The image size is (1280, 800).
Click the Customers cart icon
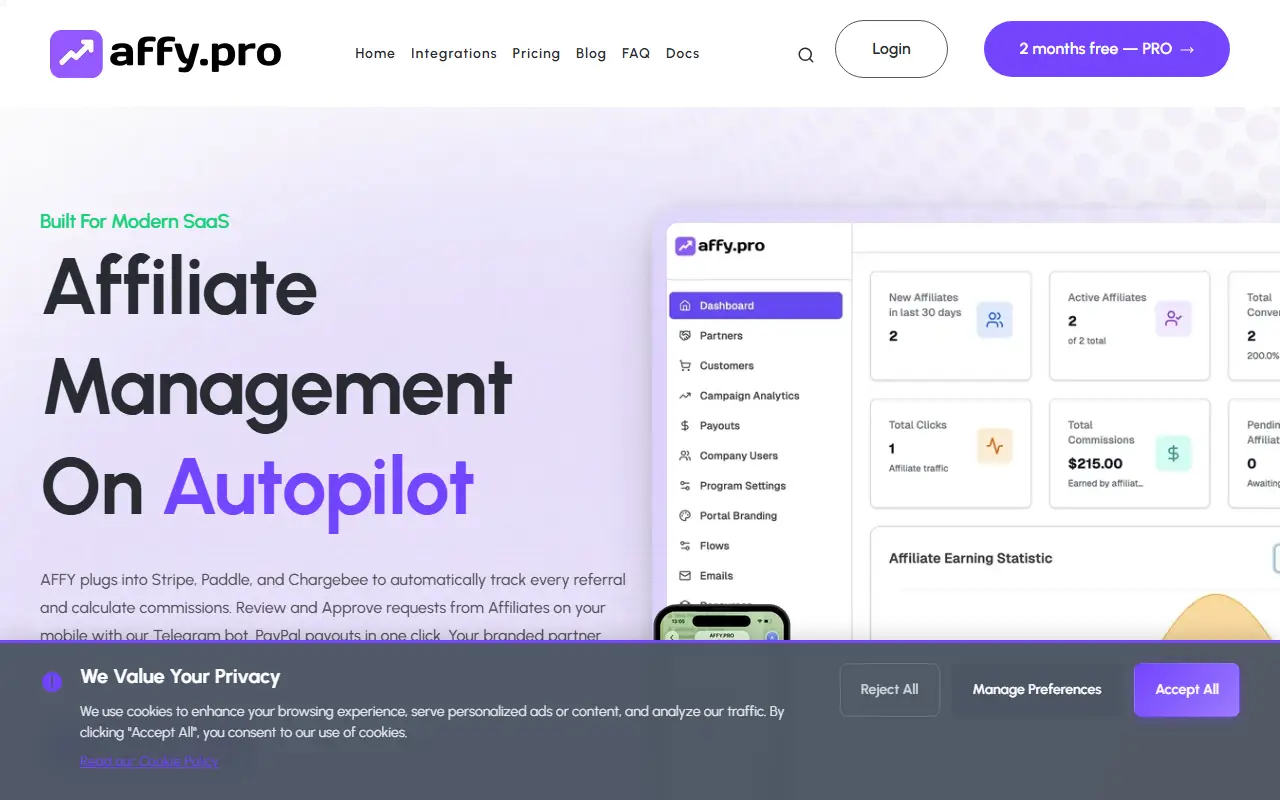[685, 366]
